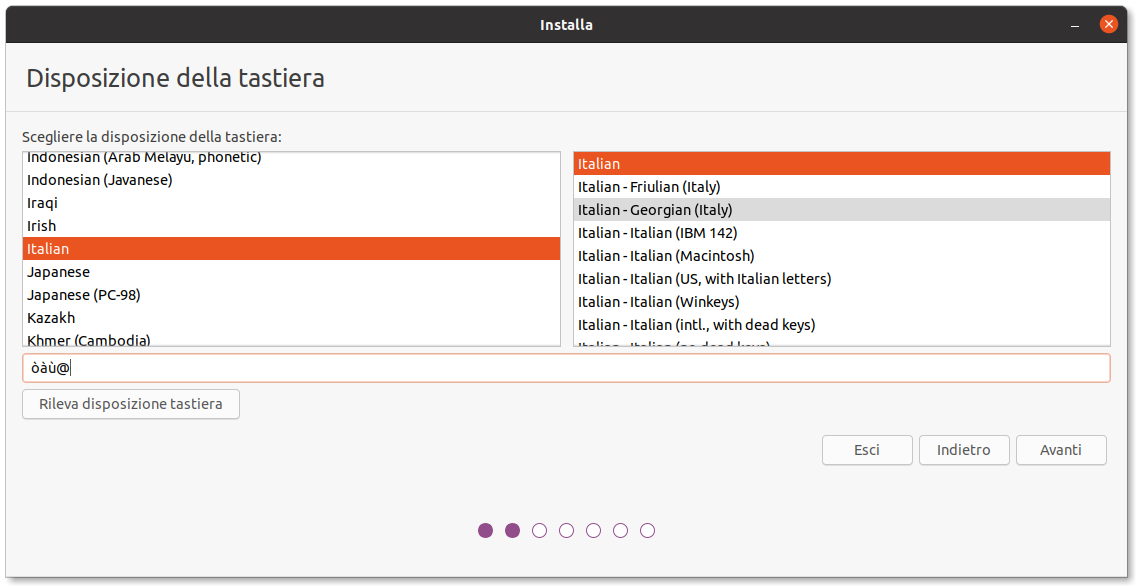Pick Italian (intl., with dead keys)
Viewport: 1137px width, 587px height.
click(696, 325)
